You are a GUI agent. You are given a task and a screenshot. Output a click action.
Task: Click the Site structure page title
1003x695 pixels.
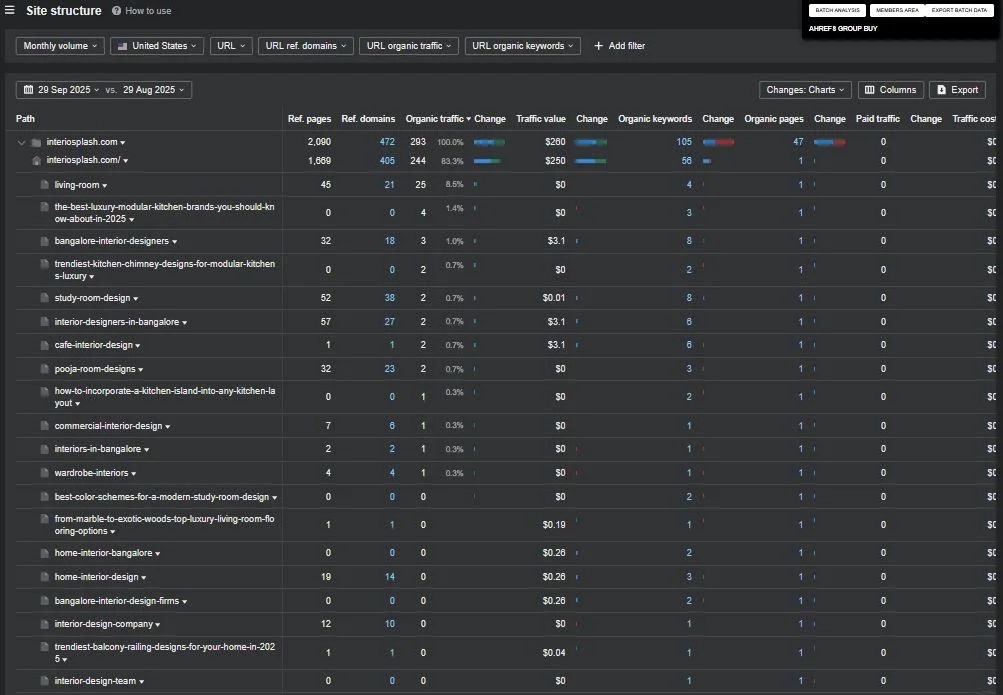point(63,11)
